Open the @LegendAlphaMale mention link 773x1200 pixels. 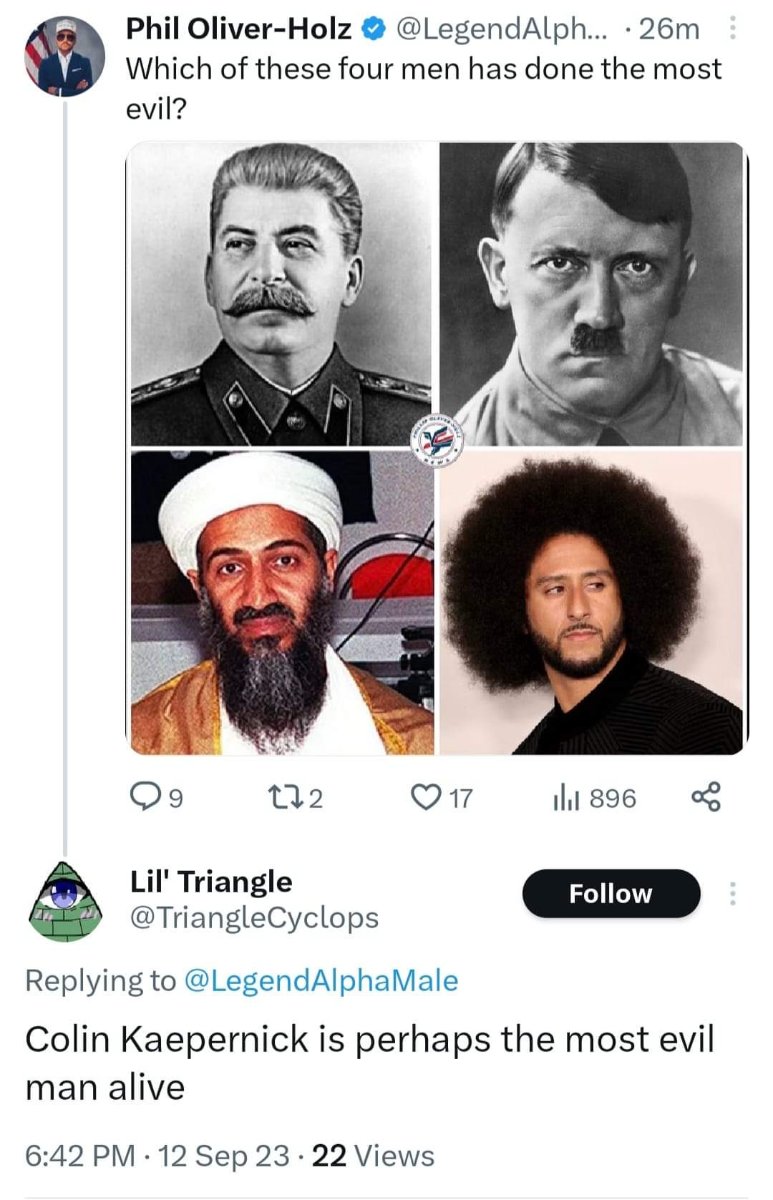(x=322, y=981)
